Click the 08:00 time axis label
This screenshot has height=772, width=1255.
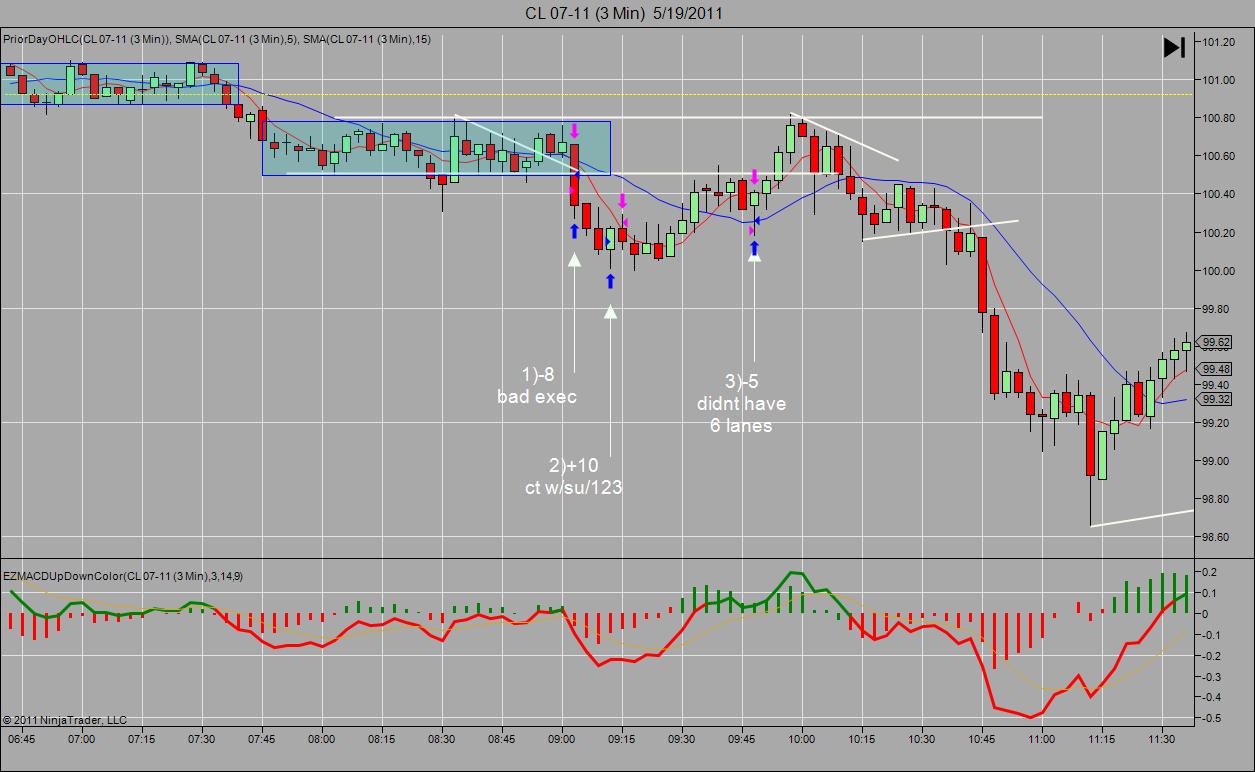pos(321,739)
